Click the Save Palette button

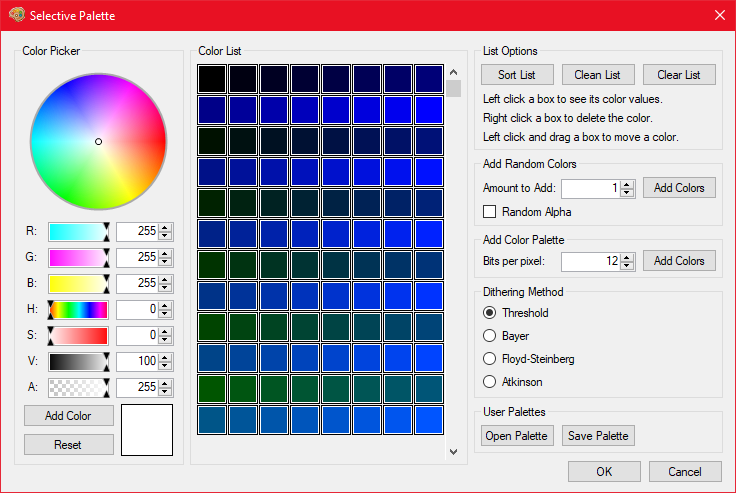(598, 436)
